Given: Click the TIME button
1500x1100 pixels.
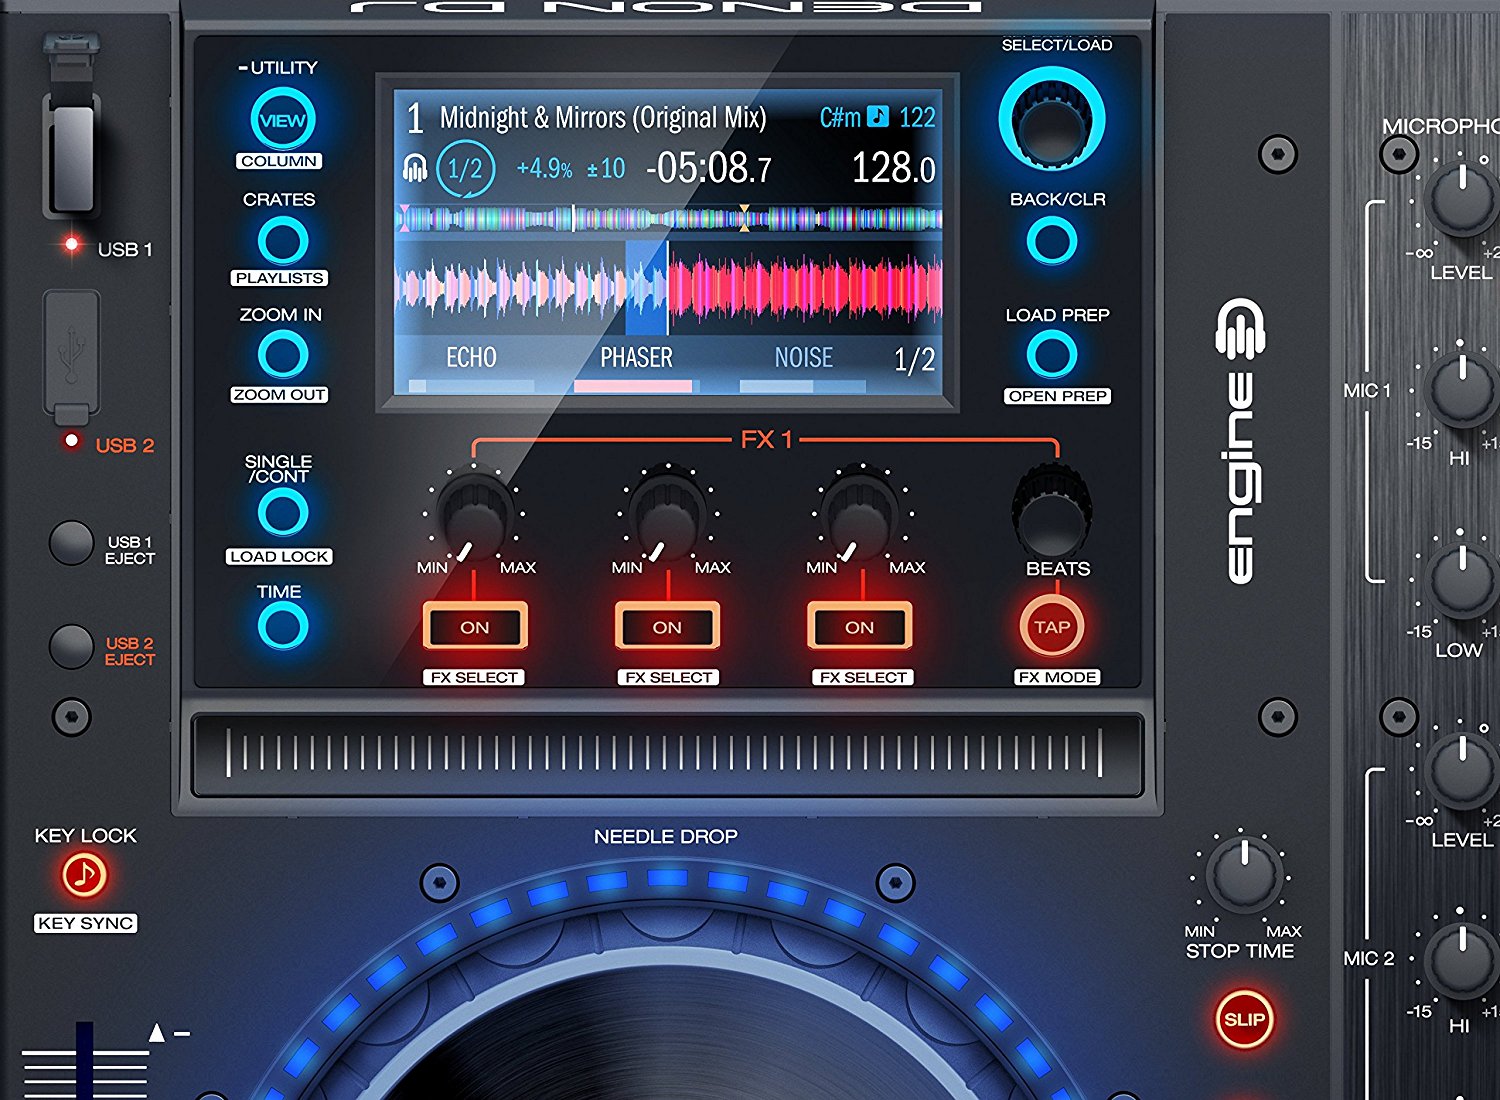Looking at the screenshot, I should 283,627.
